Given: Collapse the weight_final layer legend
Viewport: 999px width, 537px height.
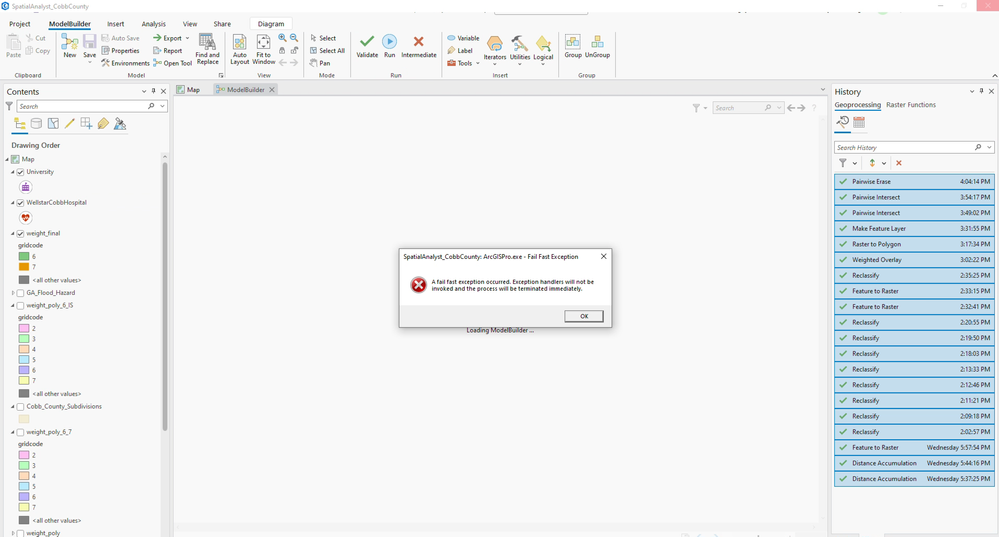Looking at the screenshot, I should point(13,234).
